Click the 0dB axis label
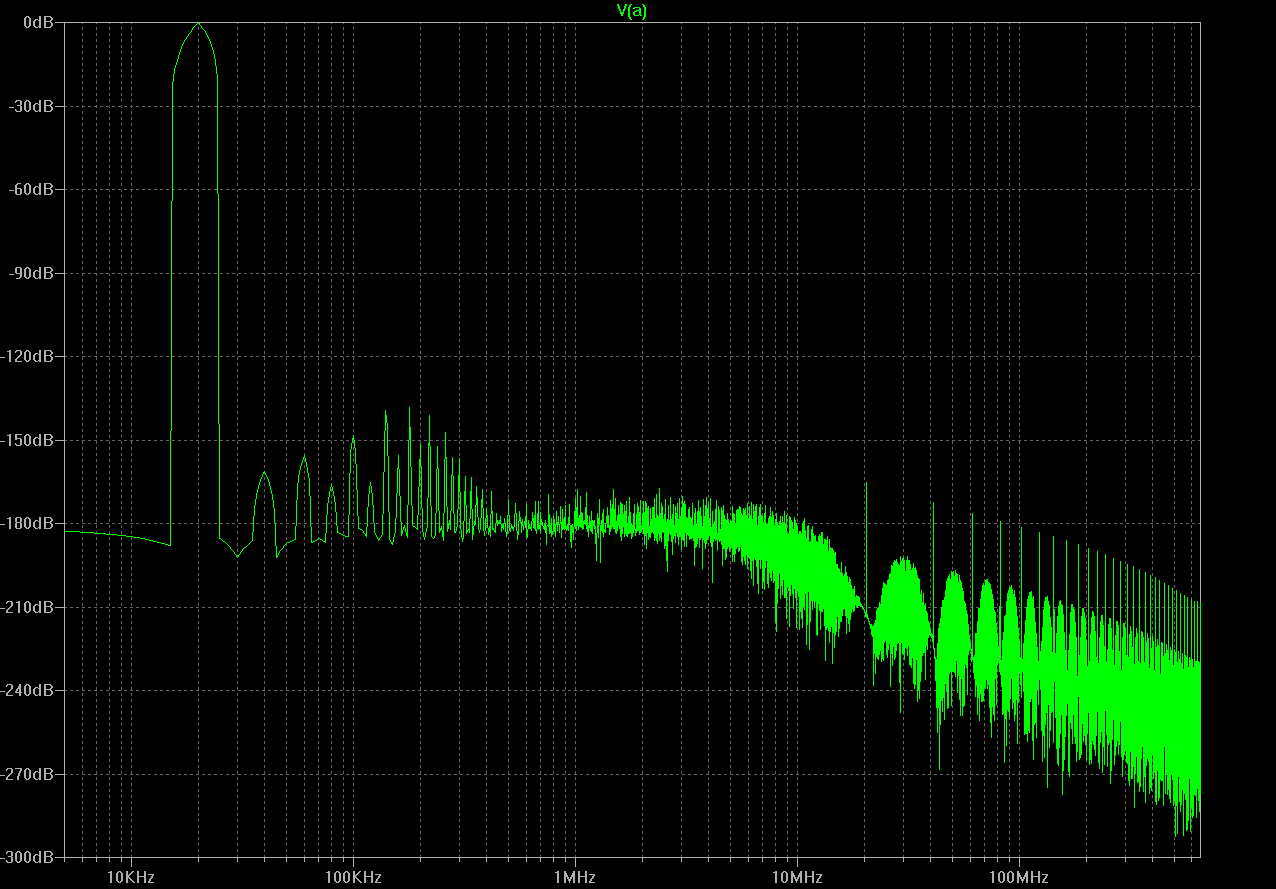 (x=38, y=22)
